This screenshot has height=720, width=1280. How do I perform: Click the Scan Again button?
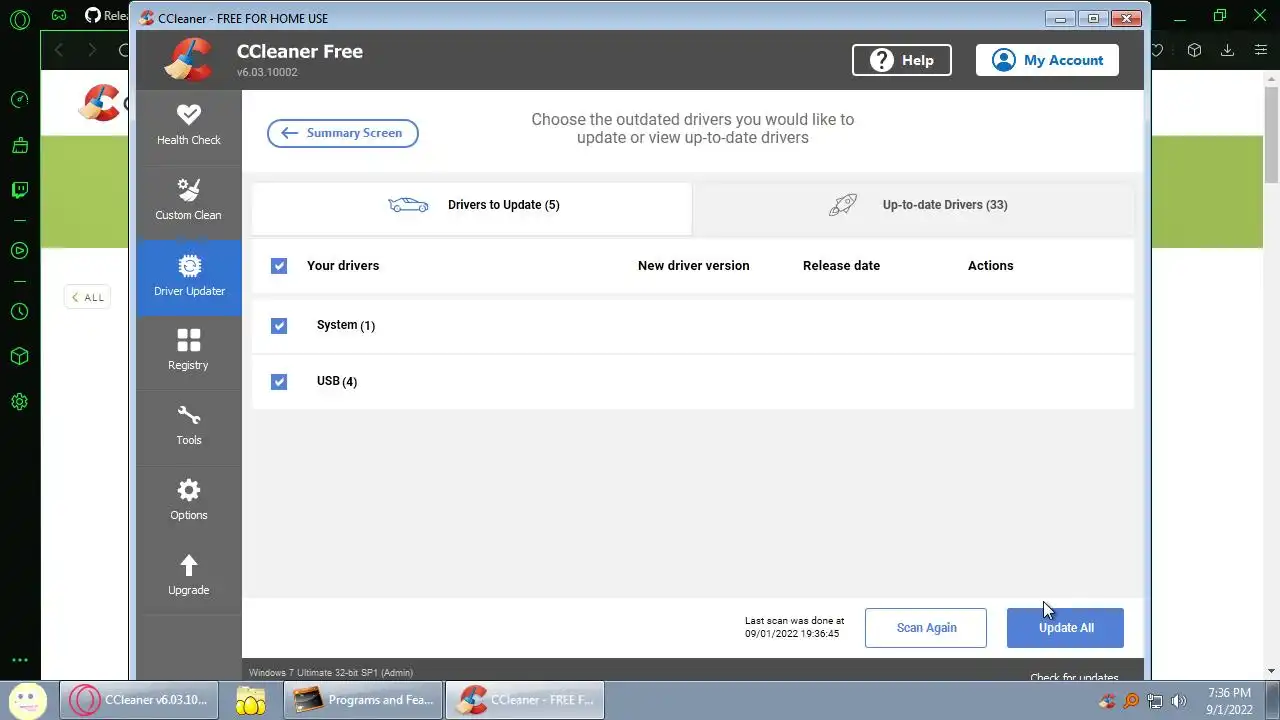tap(926, 628)
